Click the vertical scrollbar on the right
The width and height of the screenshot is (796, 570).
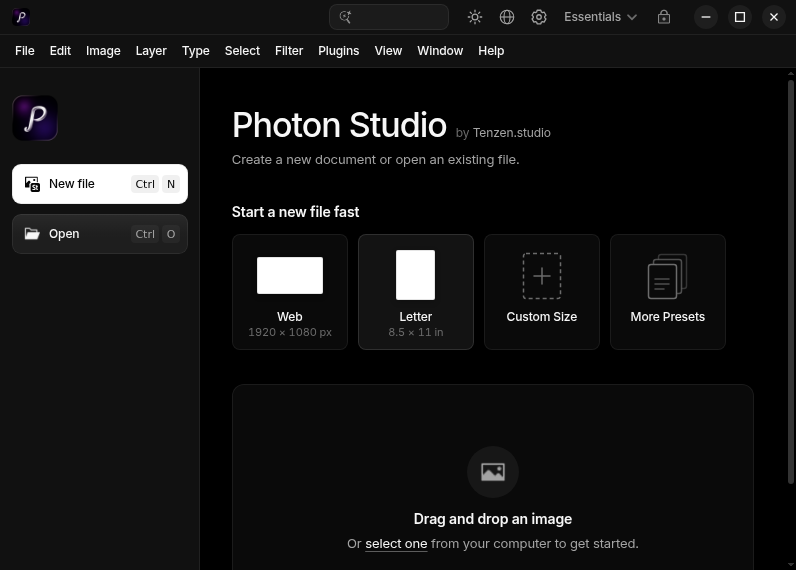[x=791, y=282]
